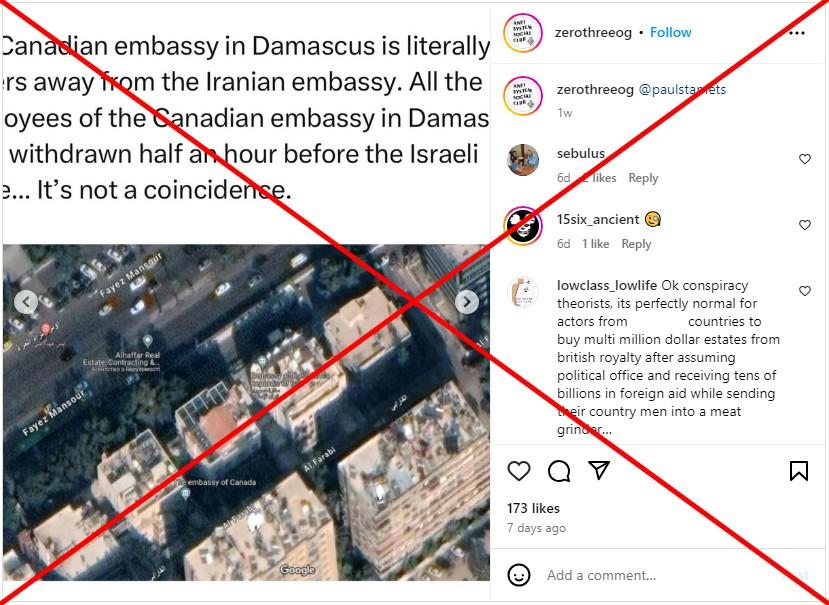This screenshot has width=829, height=605.
Task: Reply to 15six_ancient's comment
Action: [636, 244]
